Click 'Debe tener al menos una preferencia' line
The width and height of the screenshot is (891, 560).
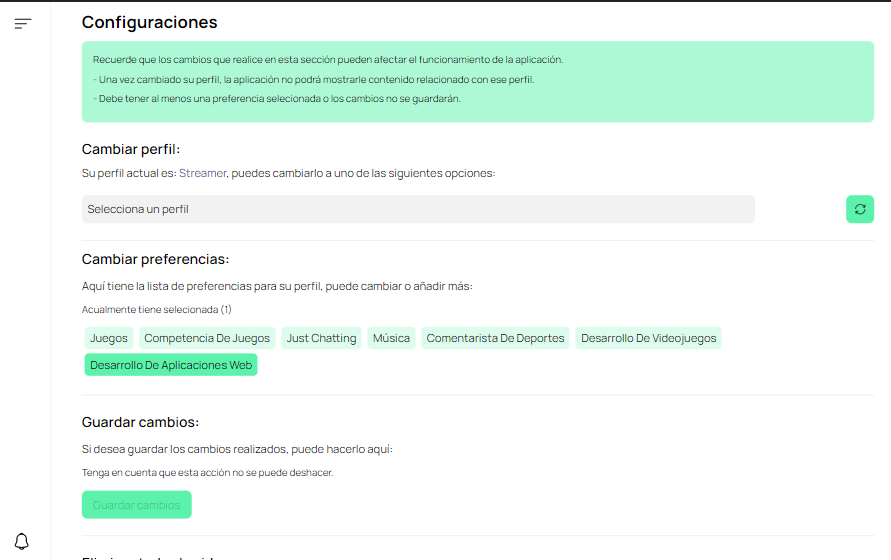click(277, 99)
